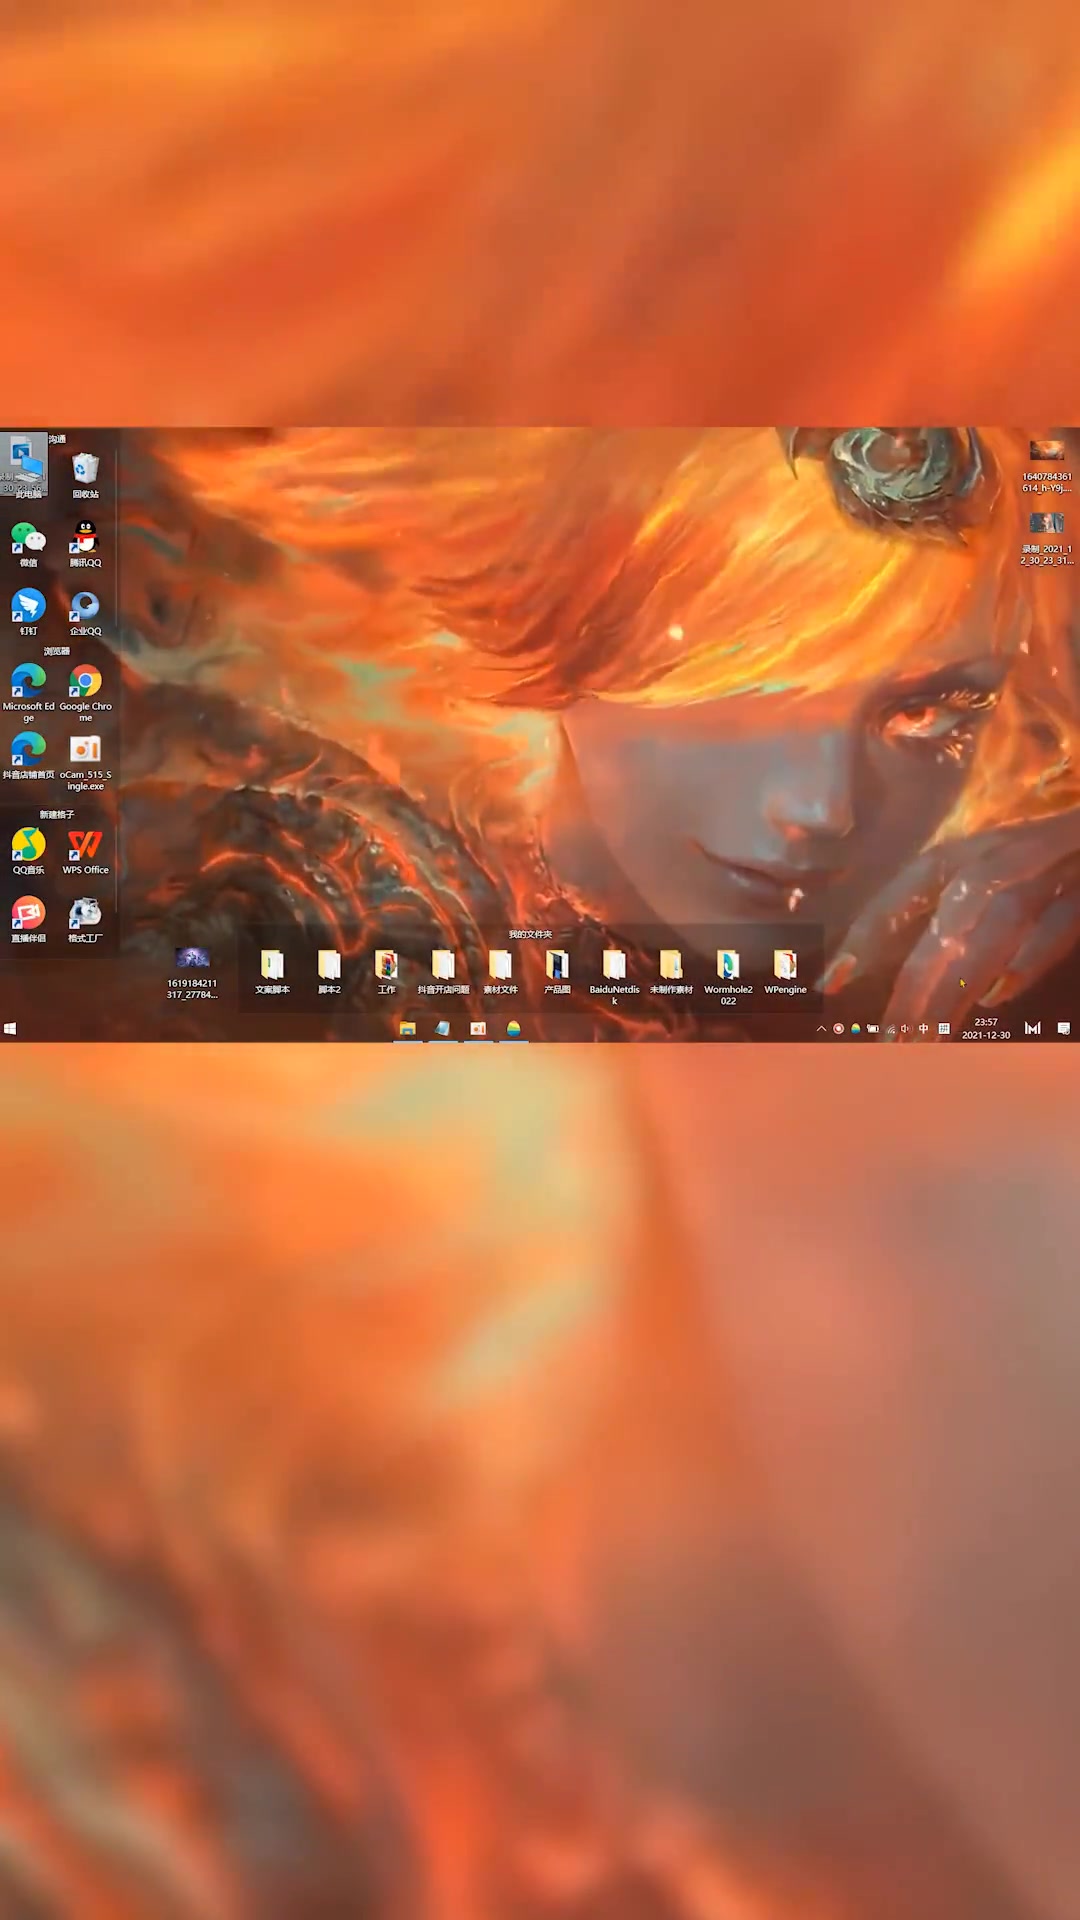Viewport: 1080px width, 1920px height.
Task: Select the 工作 folder
Action: pos(386,972)
